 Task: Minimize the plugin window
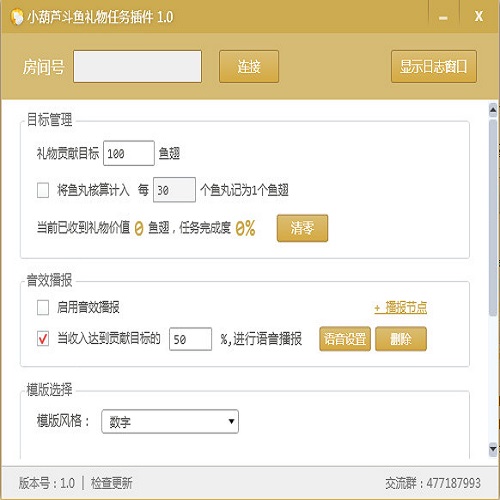(443, 16)
